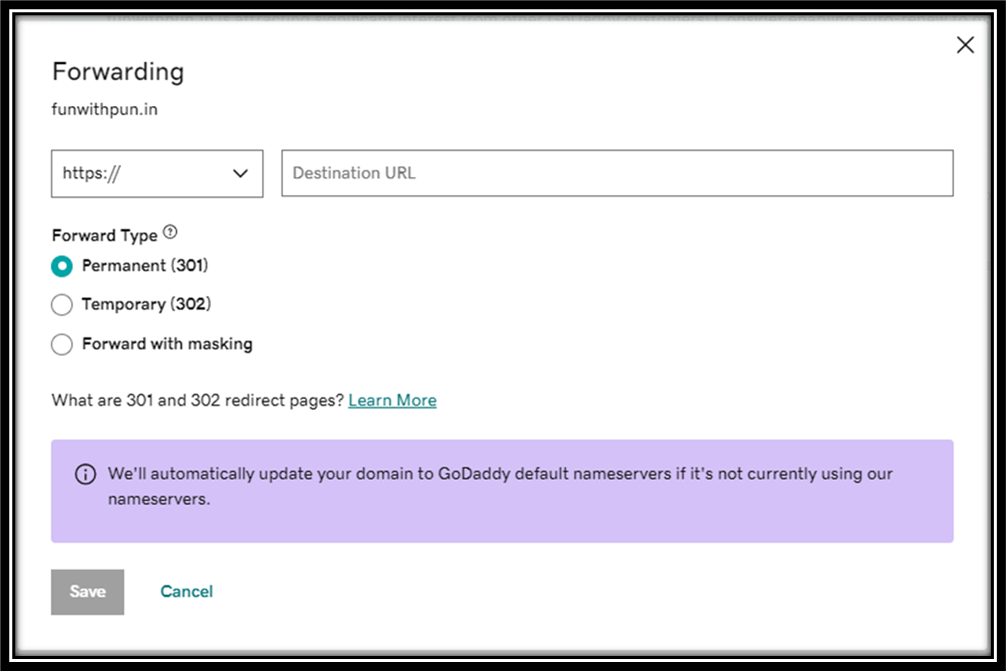Click the 301 and 302 redirect pages question text
Screen dimensions: 1006x671
point(198,400)
